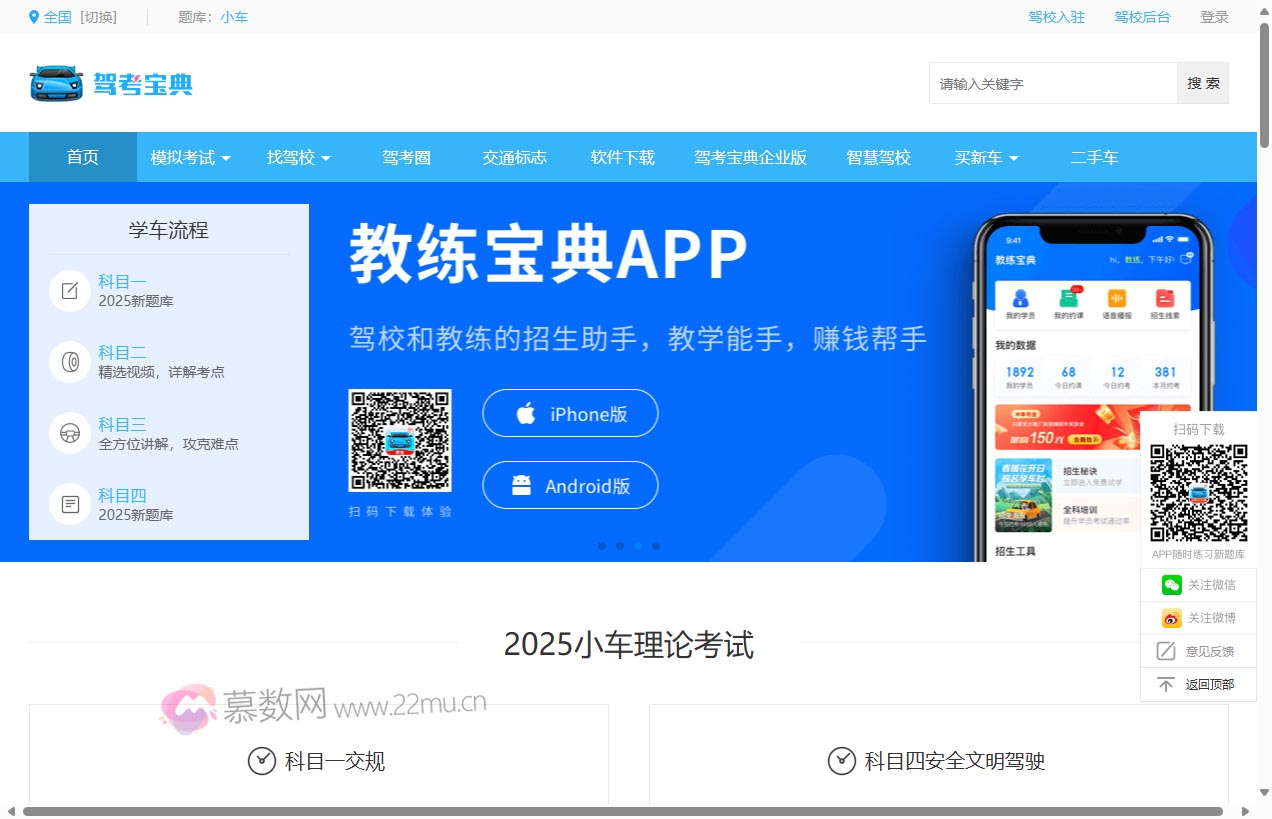Image resolution: width=1272 pixels, height=819 pixels.
Task: Click the 驾考宝典 car logo icon
Action: pos(55,83)
